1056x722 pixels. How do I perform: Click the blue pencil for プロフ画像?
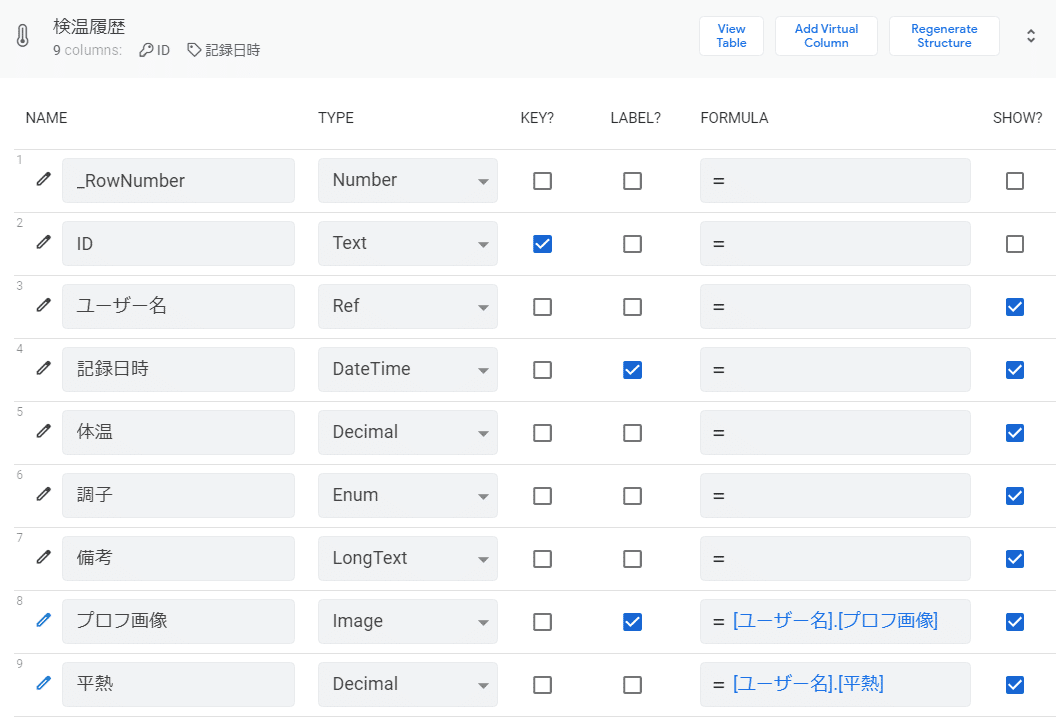[x=43, y=621]
